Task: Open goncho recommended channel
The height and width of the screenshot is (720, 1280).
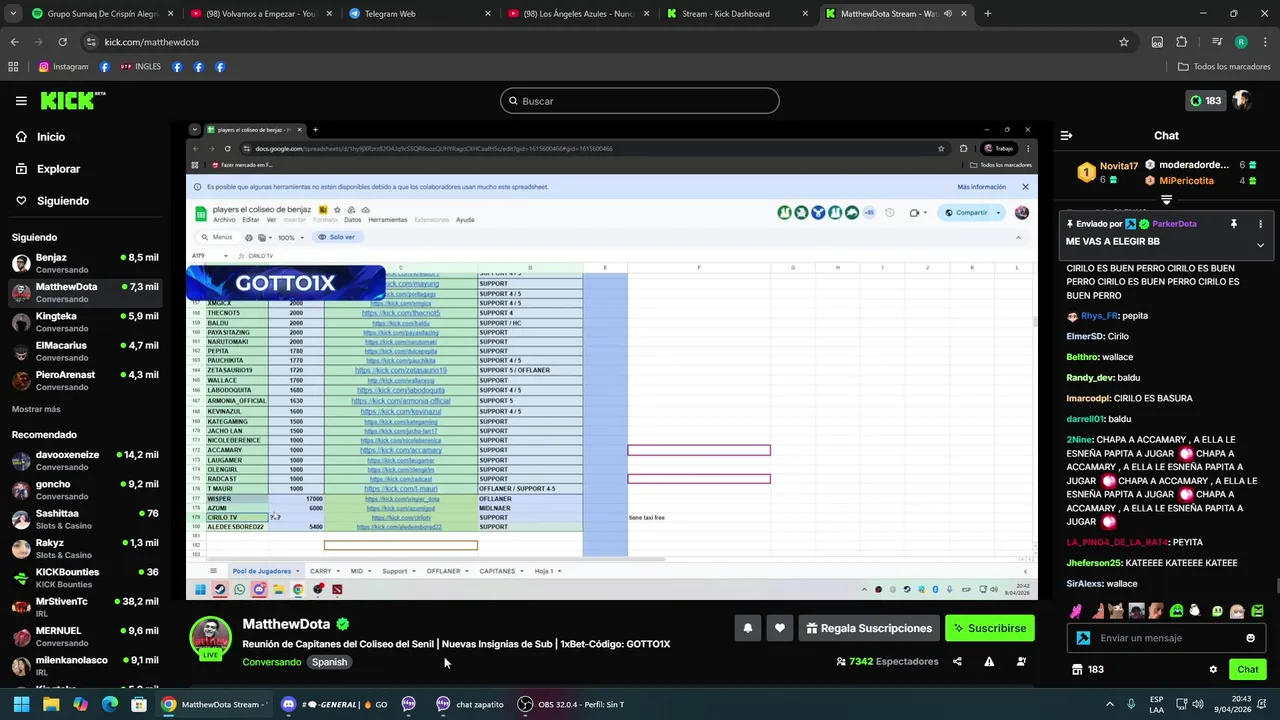Action: pos(85,490)
